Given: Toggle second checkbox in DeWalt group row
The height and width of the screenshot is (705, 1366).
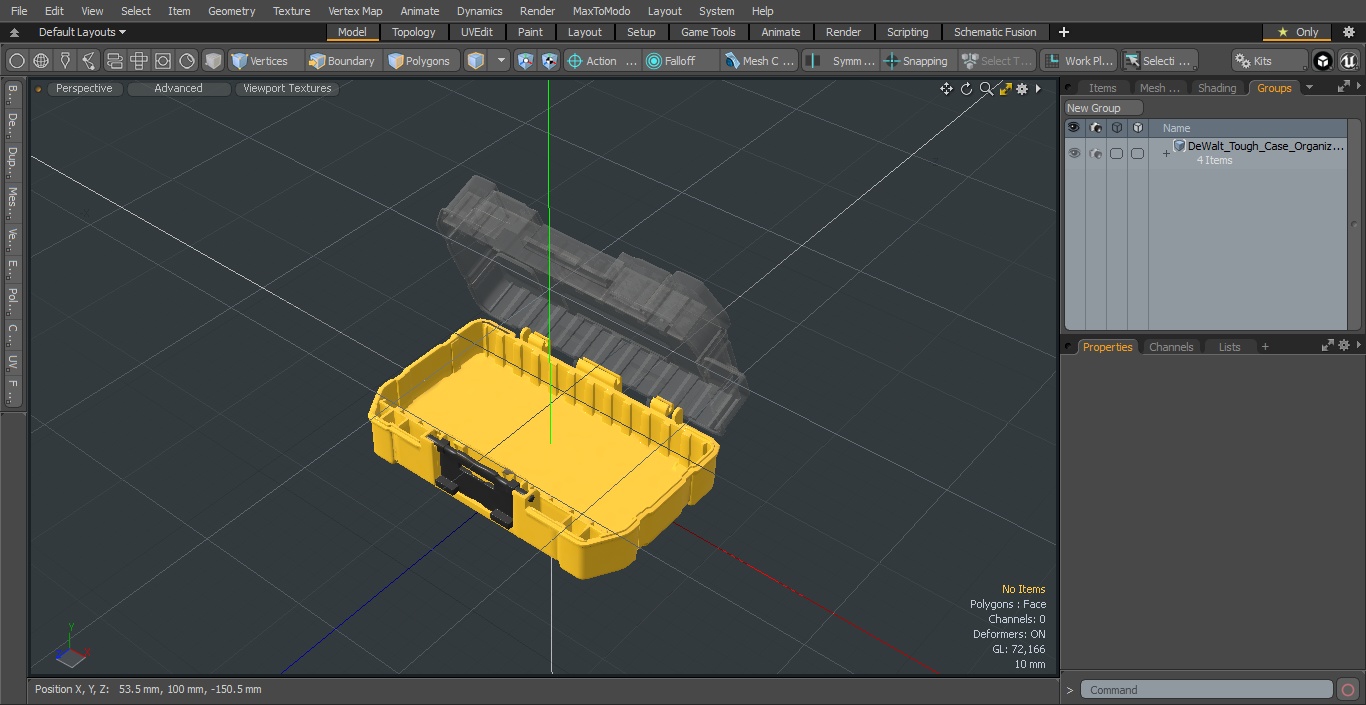Looking at the screenshot, I should tap(1137, 153).
